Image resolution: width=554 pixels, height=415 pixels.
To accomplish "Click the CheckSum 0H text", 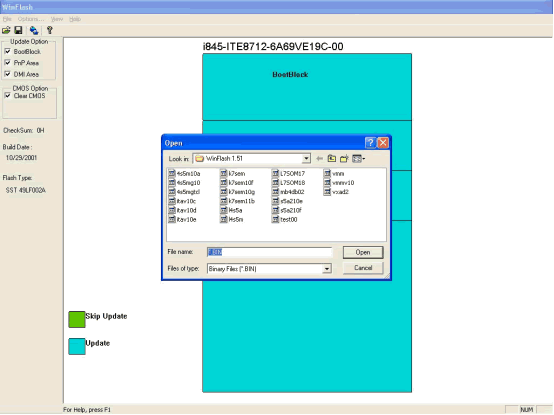I will tap(24, 130).
